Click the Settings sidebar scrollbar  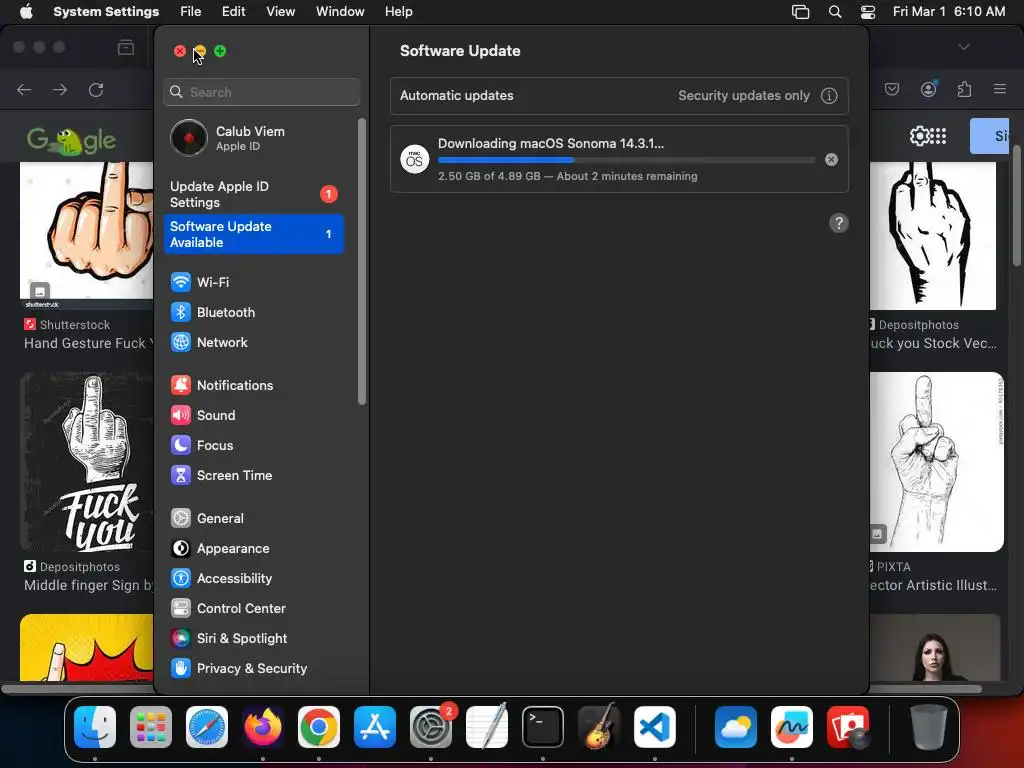[x=362, y=261]
